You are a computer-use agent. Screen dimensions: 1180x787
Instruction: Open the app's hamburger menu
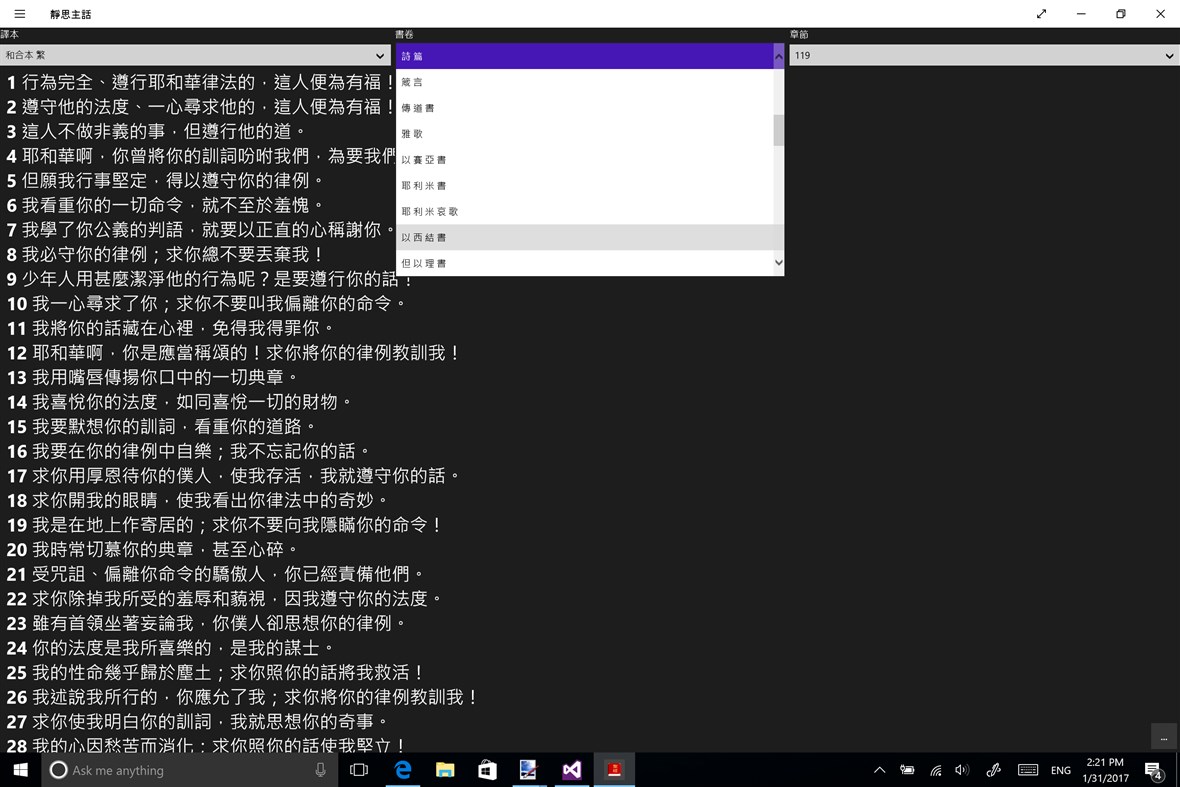point(19,14)
